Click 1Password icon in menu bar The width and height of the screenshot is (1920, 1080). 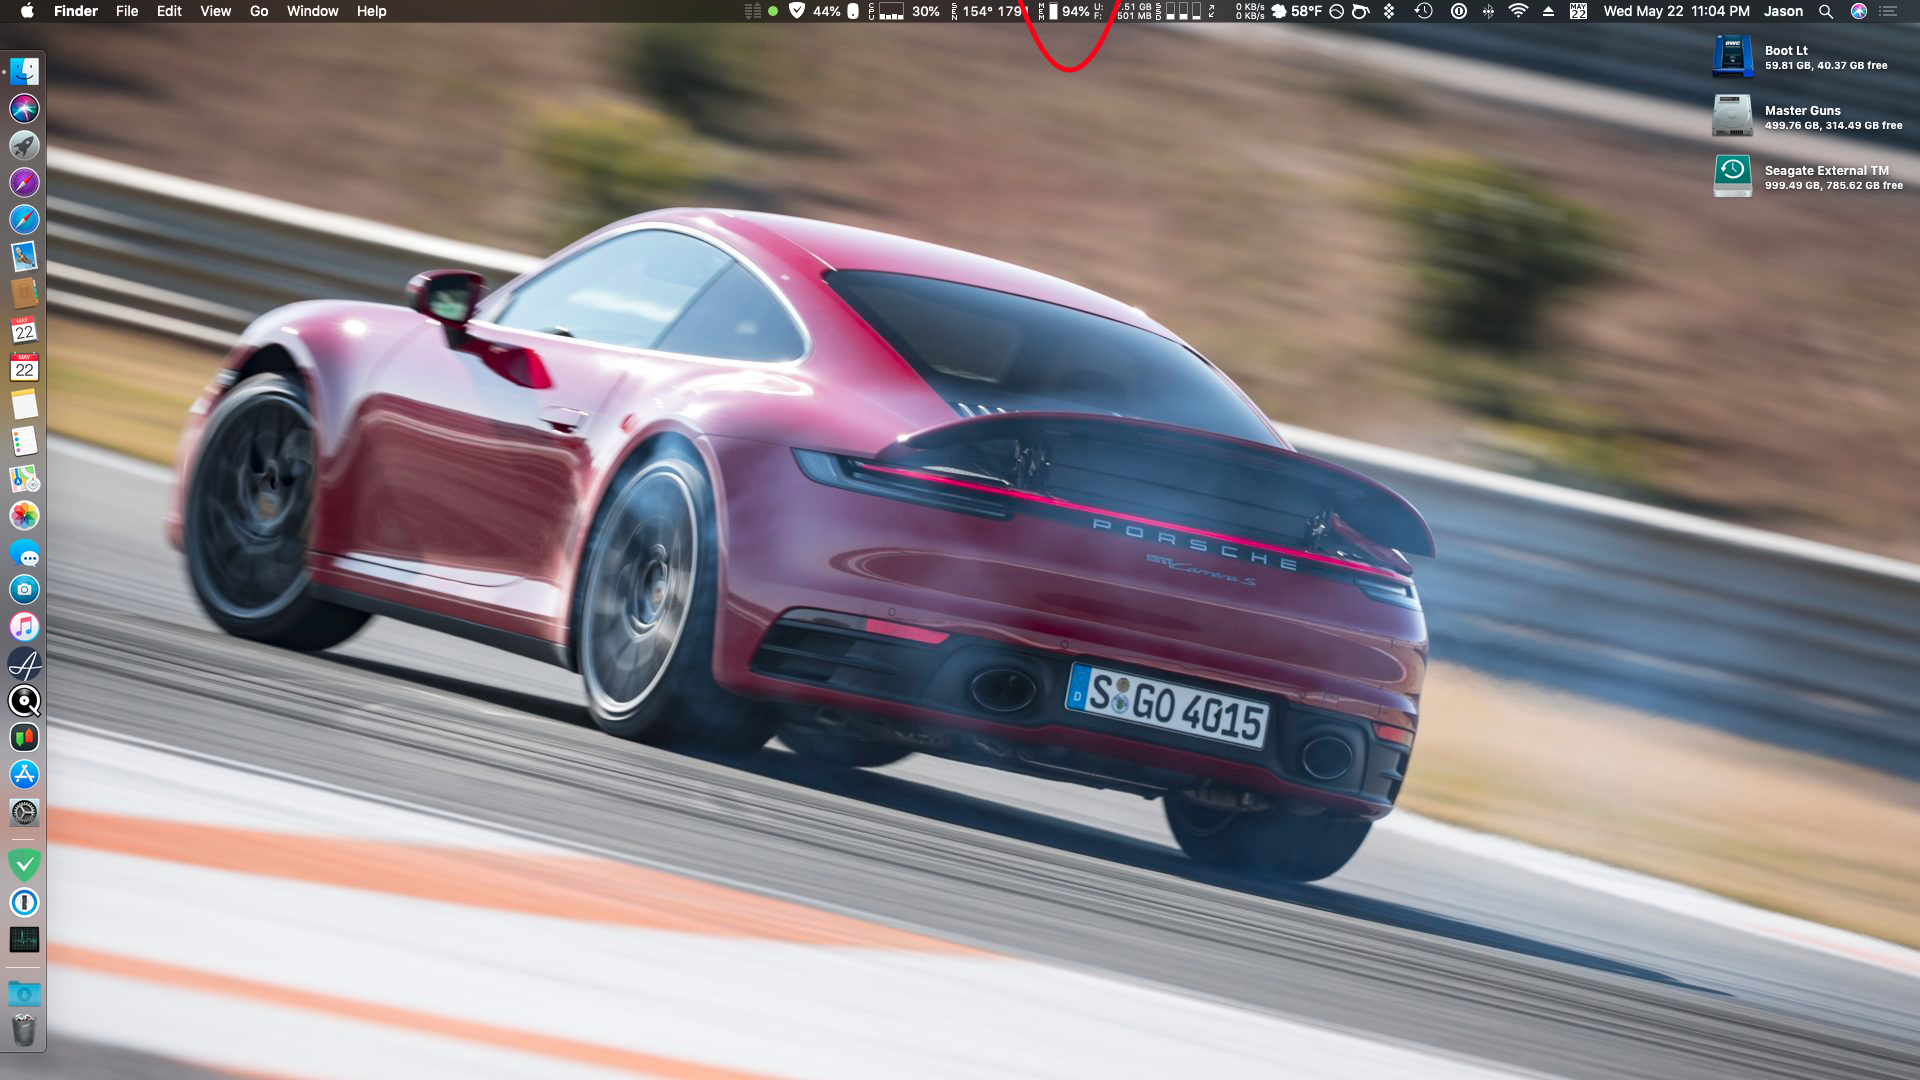pyautogui.click(x=1459, y=11)
